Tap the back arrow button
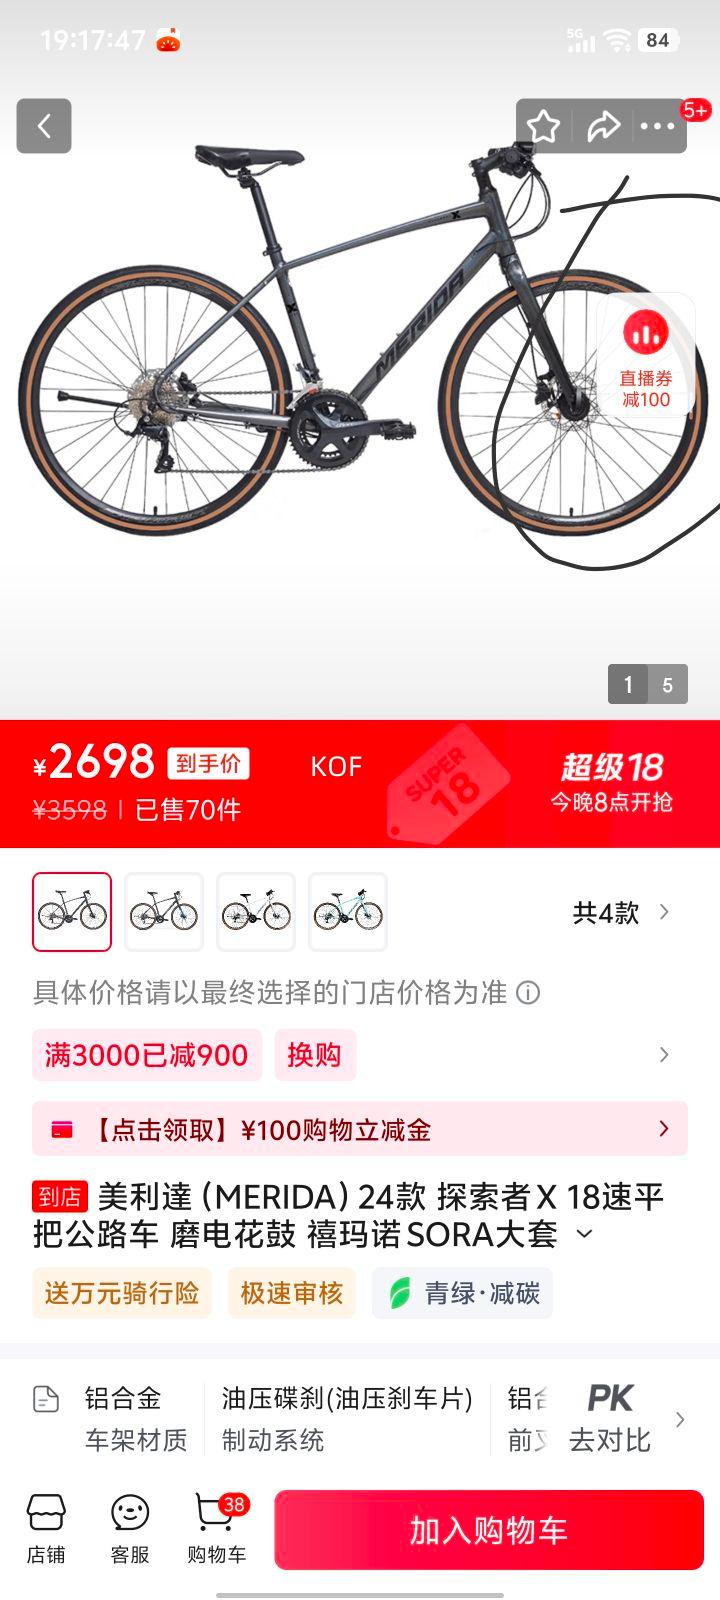 (44, 126)
